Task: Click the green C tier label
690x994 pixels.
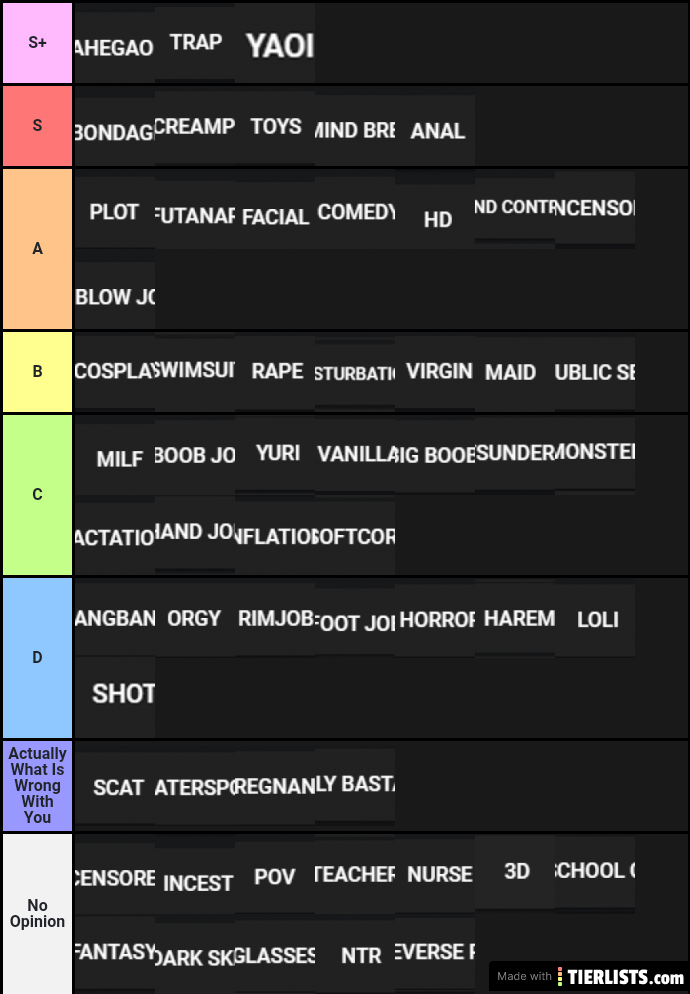Action: [37, 494]
